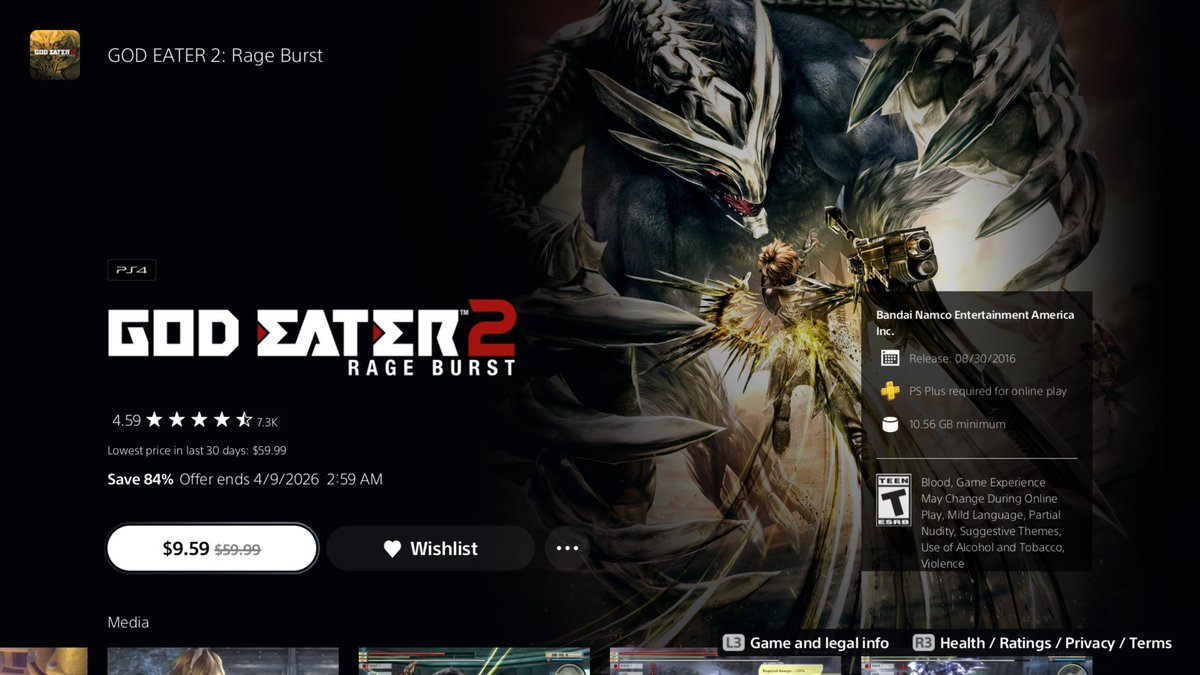Click the release date calendar icon
The image size is (1200, 675).
point(889,358)
